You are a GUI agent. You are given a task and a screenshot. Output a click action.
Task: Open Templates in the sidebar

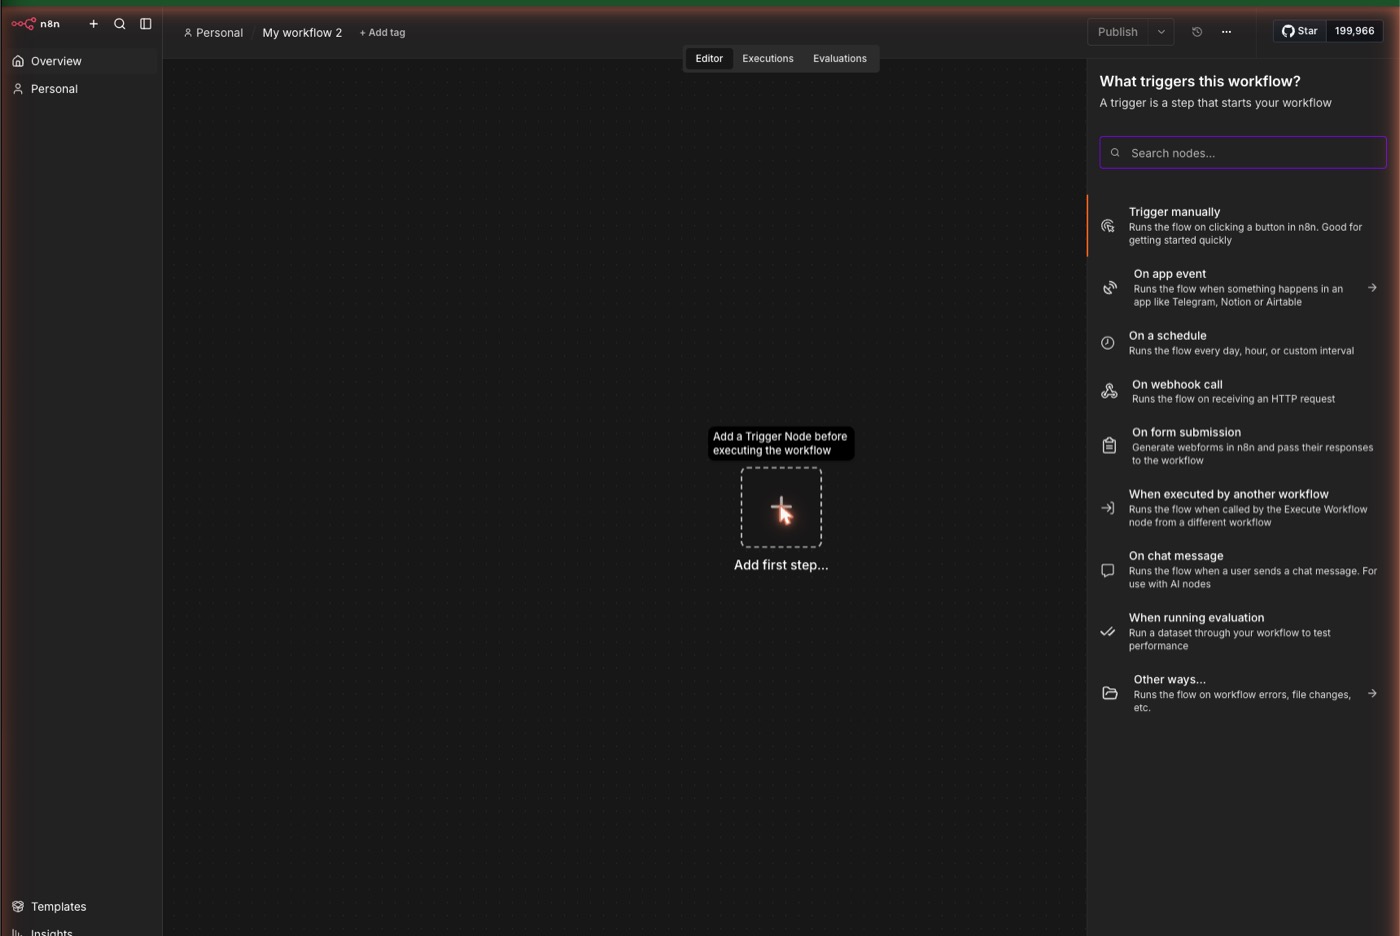pos(80,907)
